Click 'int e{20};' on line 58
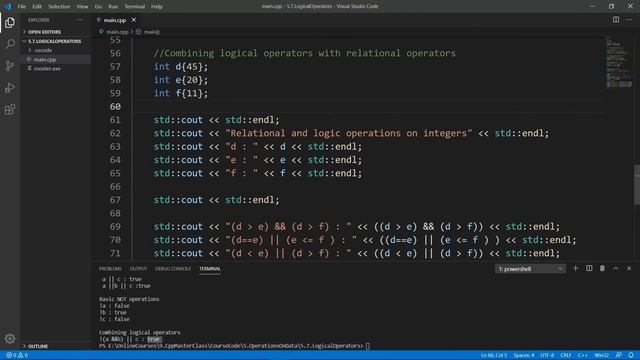 tap(181, 80)
